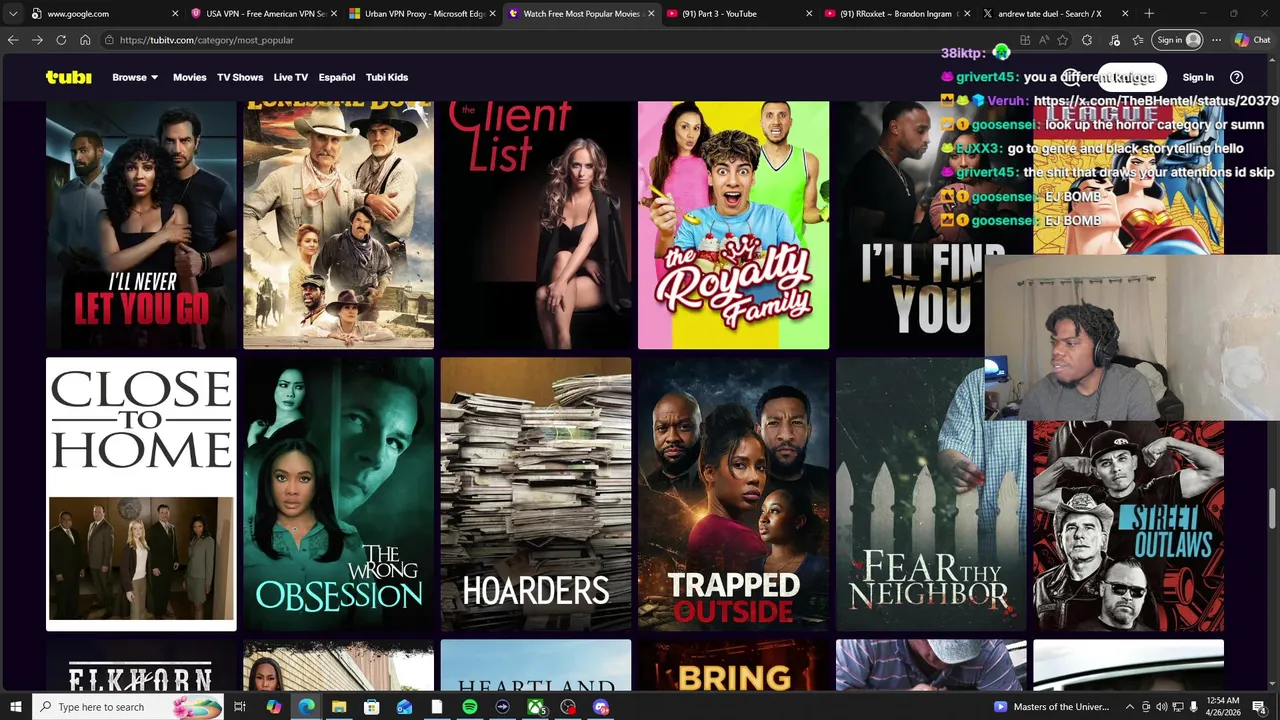This screenshot has width=1280, height=720.
Task: Open The Wrong Obsession poster
Action: [338, 494]
